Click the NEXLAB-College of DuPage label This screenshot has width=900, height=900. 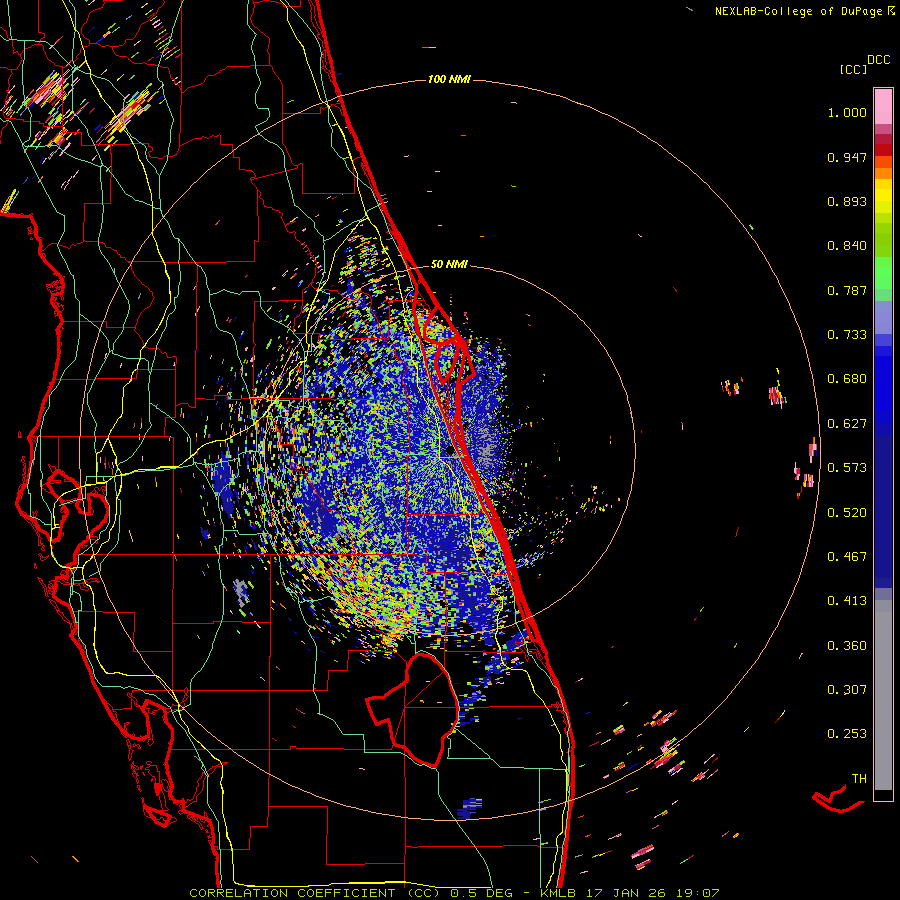click(x=798, y=11)
